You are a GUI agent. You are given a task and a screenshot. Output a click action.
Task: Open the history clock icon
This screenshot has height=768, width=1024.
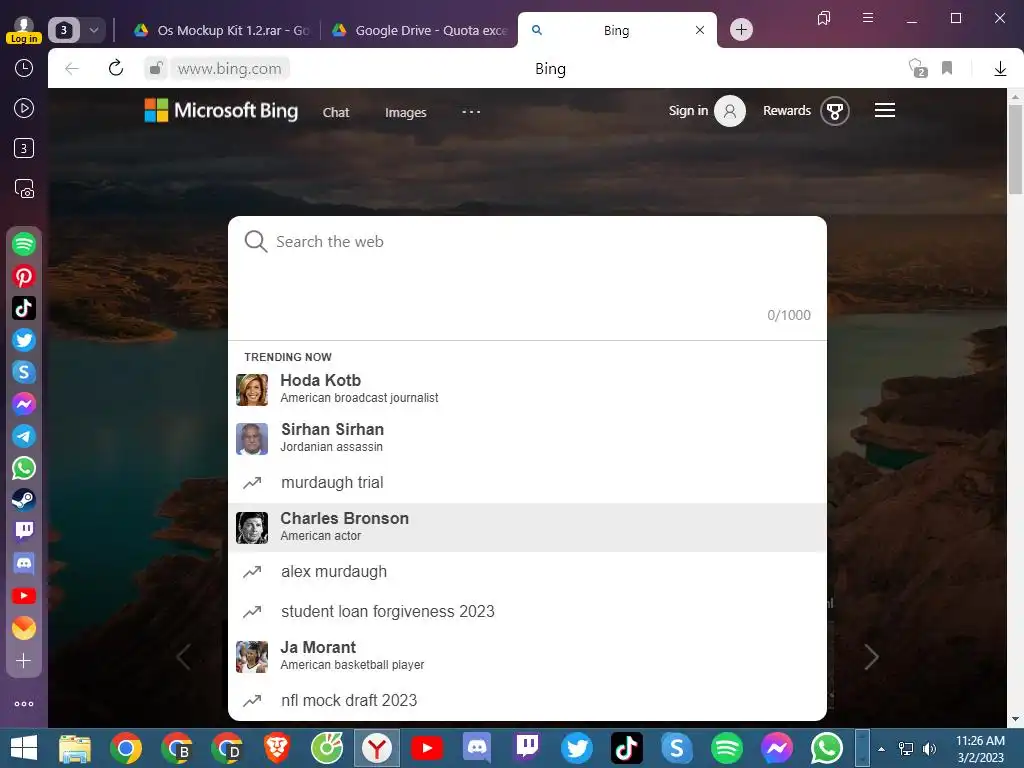pos(24,68)
